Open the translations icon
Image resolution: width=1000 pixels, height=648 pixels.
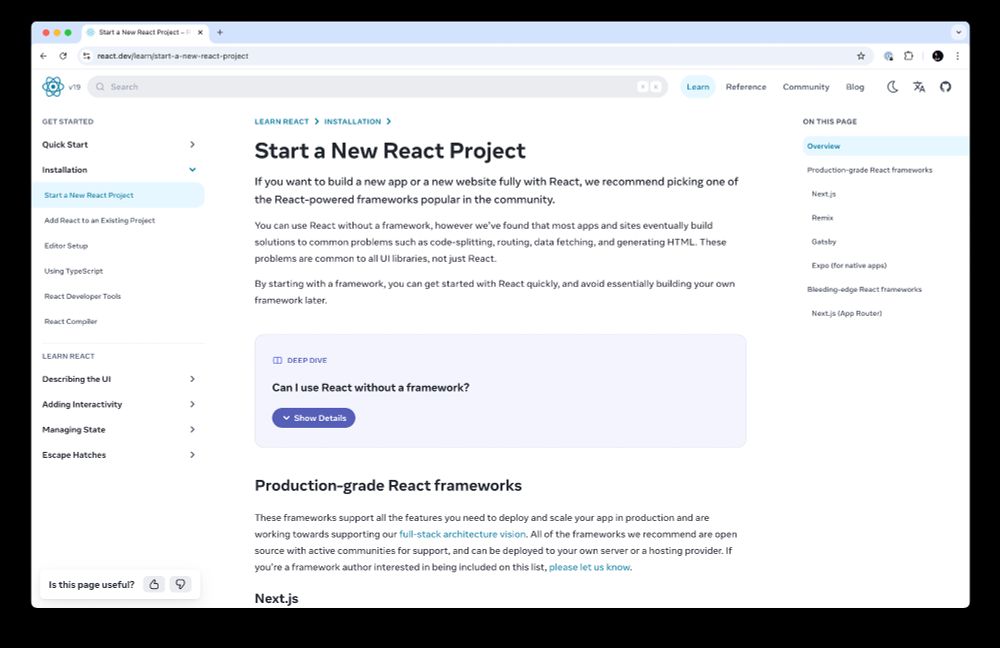[x=919, y=87]
